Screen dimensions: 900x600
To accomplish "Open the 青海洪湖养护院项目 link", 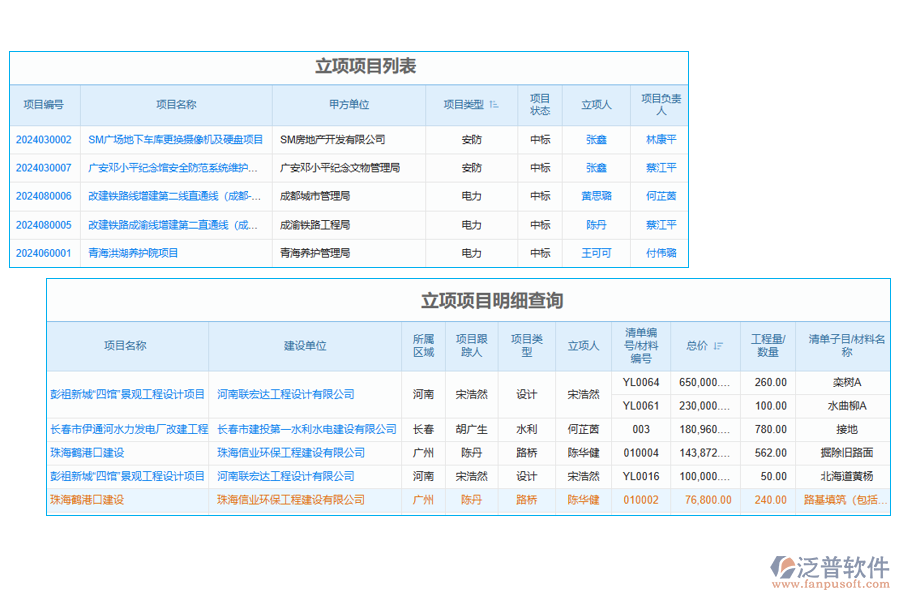I will (134, 253).
